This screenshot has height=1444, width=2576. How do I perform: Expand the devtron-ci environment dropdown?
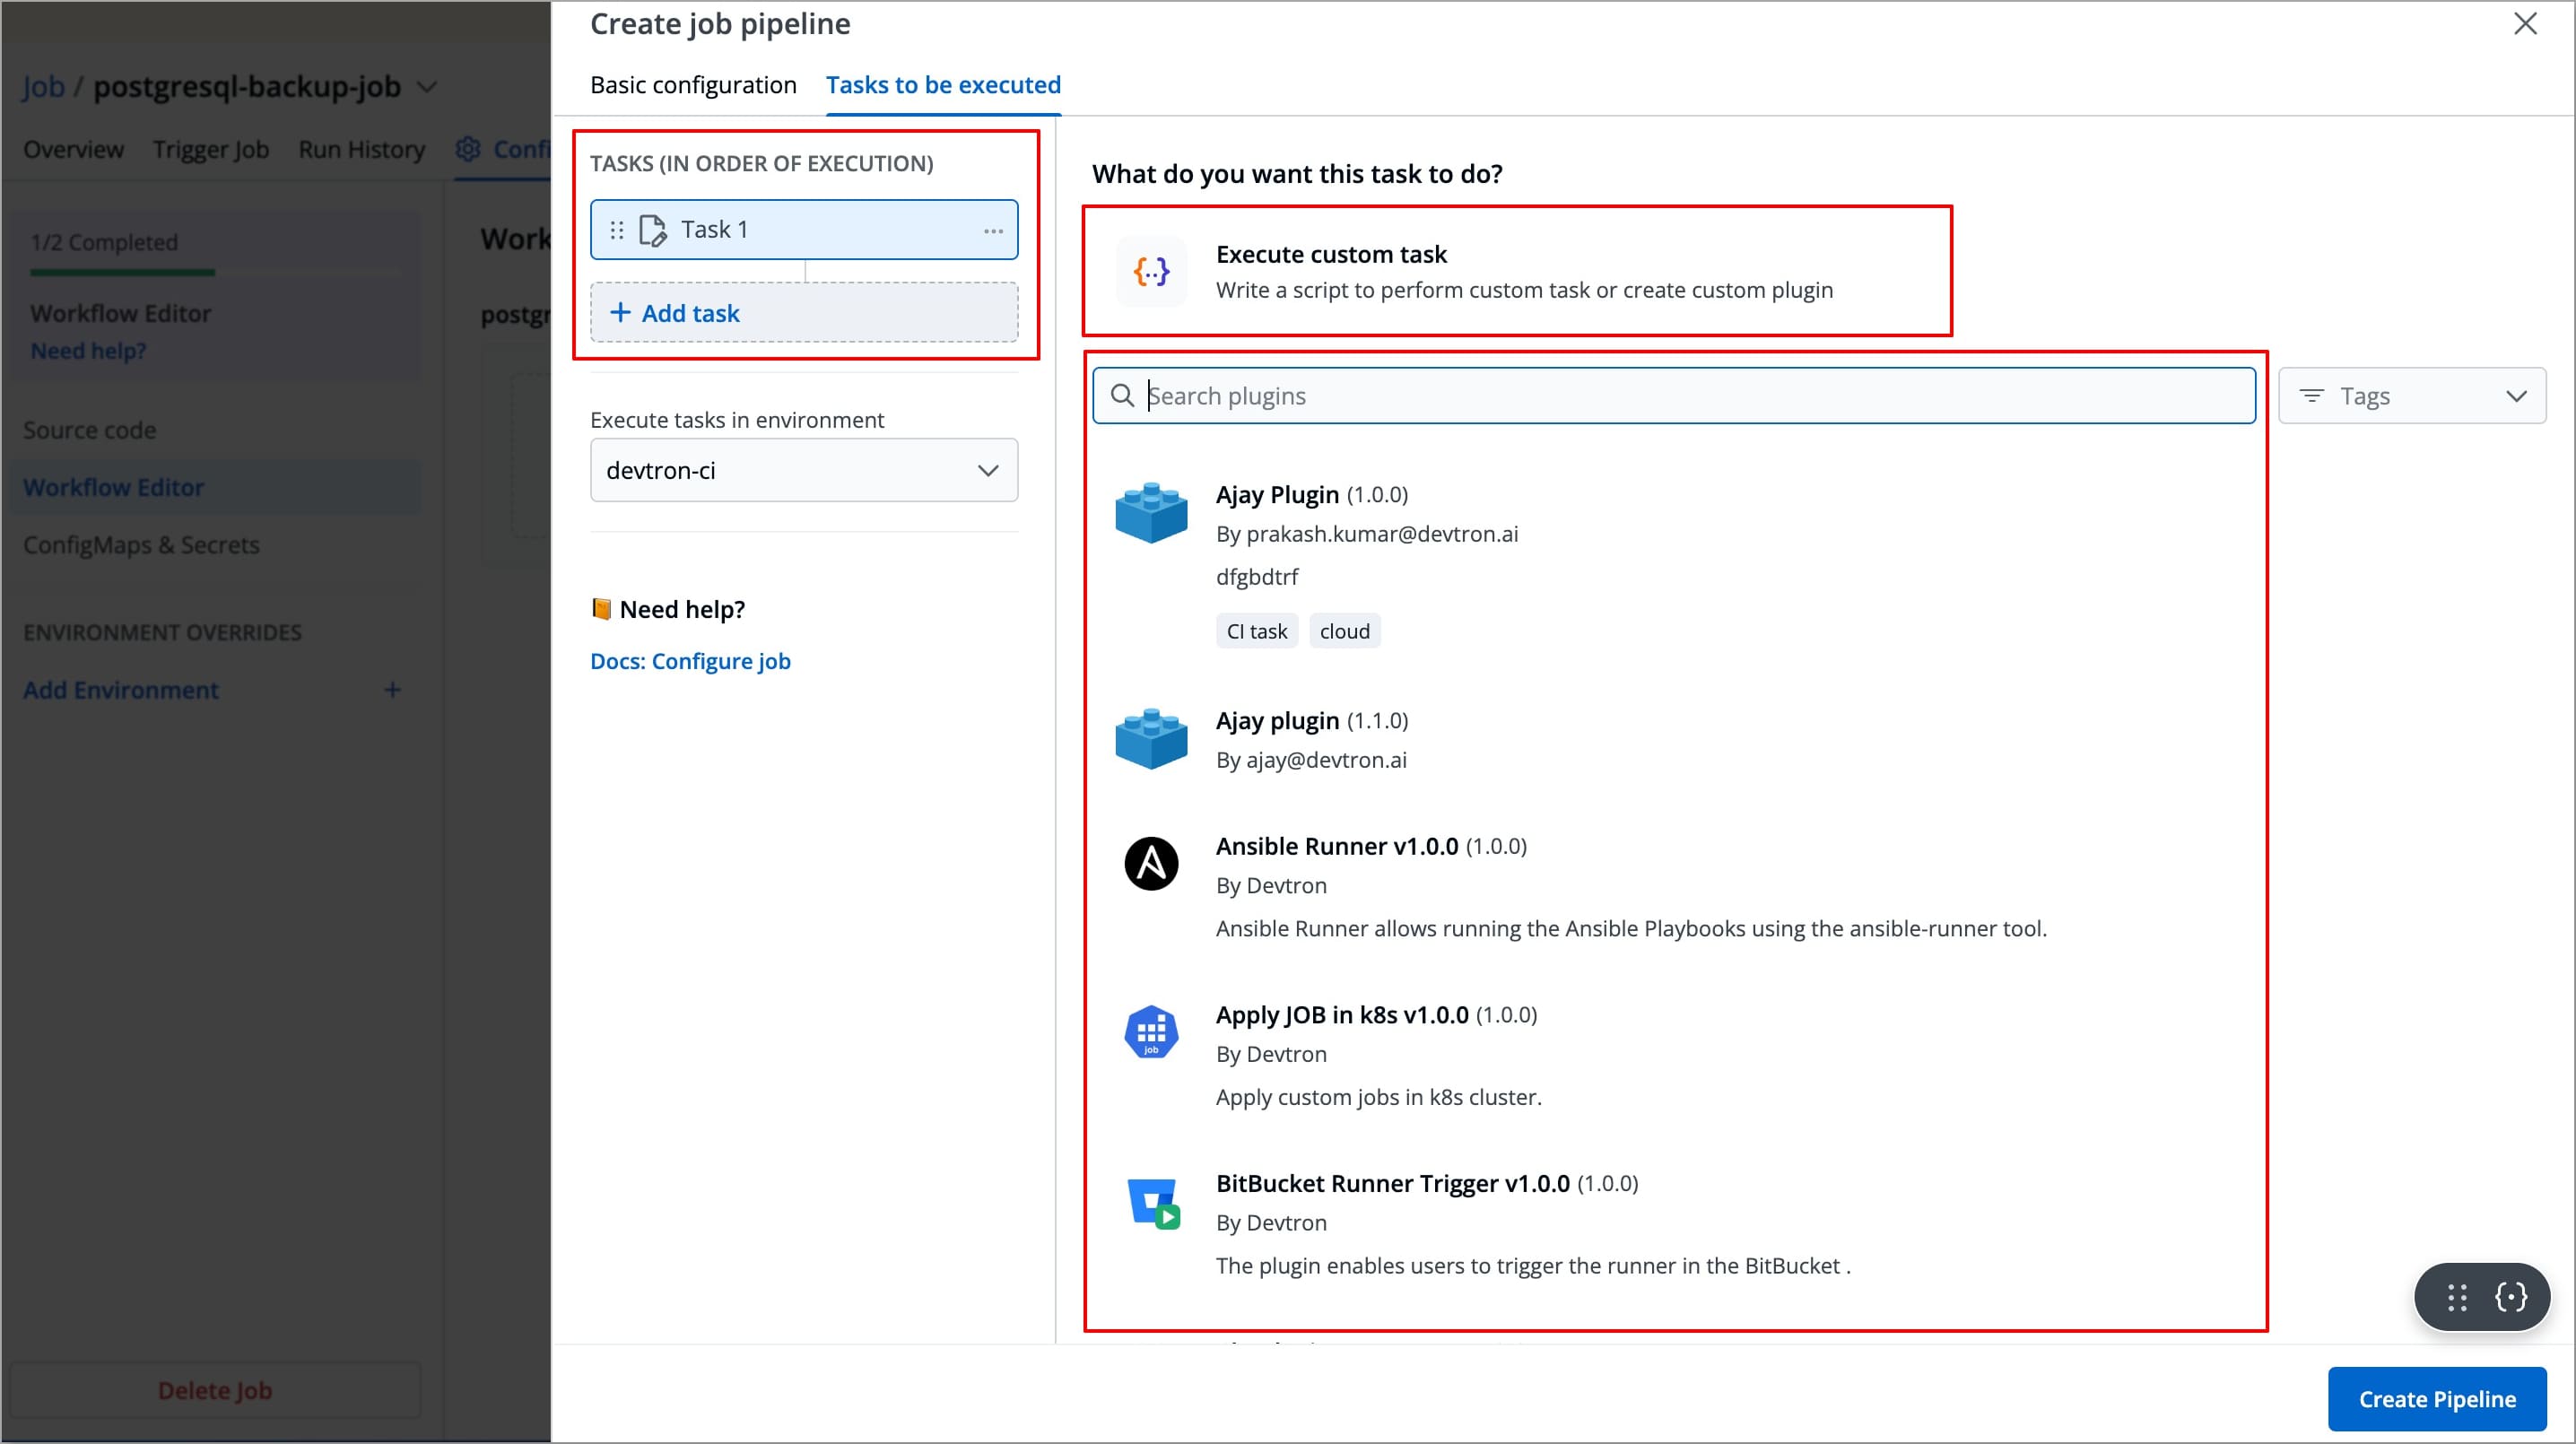click(804, 470)
